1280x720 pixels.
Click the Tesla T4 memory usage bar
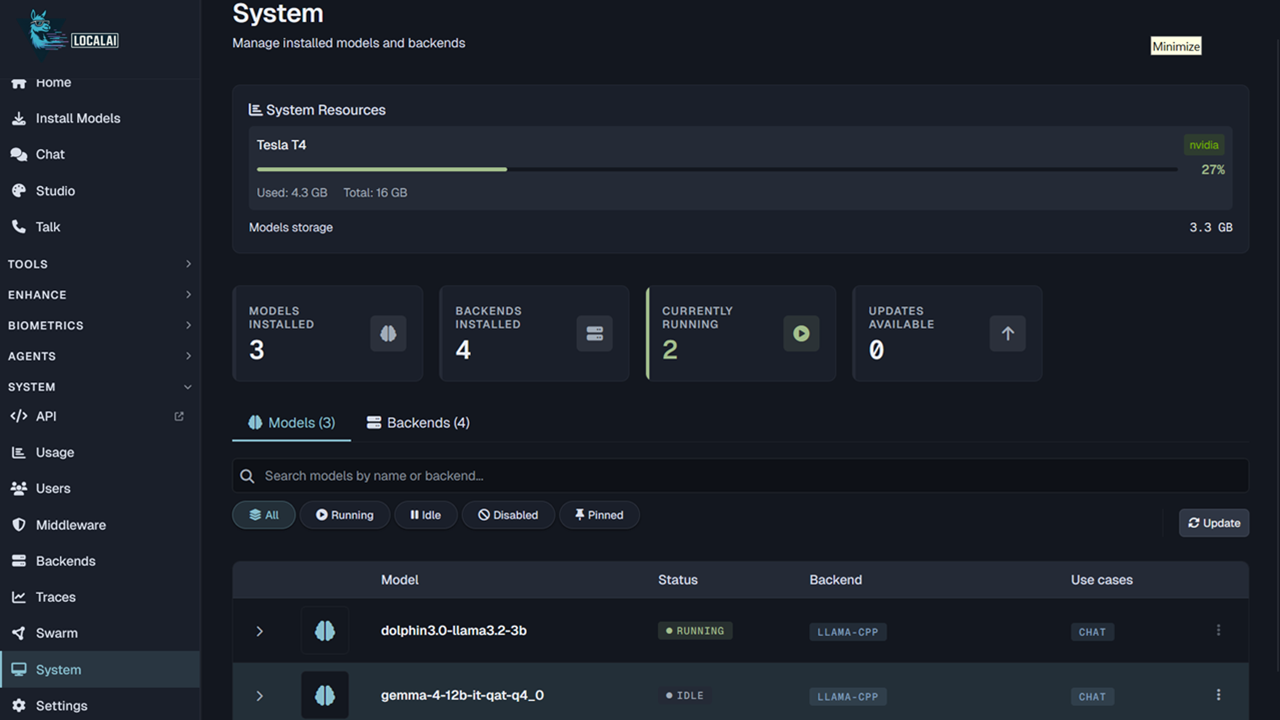[717, 170]
